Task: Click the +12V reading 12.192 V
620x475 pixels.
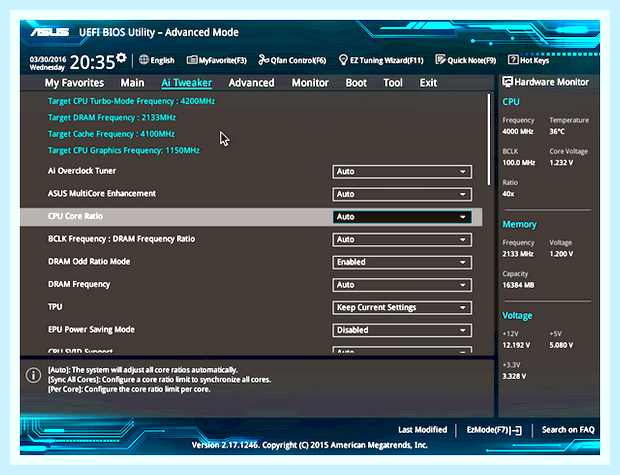Action: pyautogui.click(x=516, y=345)
